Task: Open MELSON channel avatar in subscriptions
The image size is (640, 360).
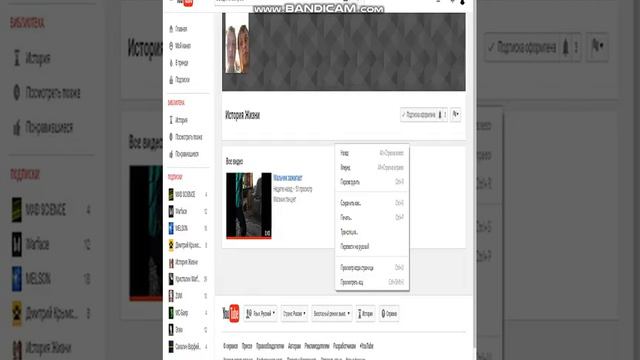Action: pyautogui.click(x=171, y=228)
